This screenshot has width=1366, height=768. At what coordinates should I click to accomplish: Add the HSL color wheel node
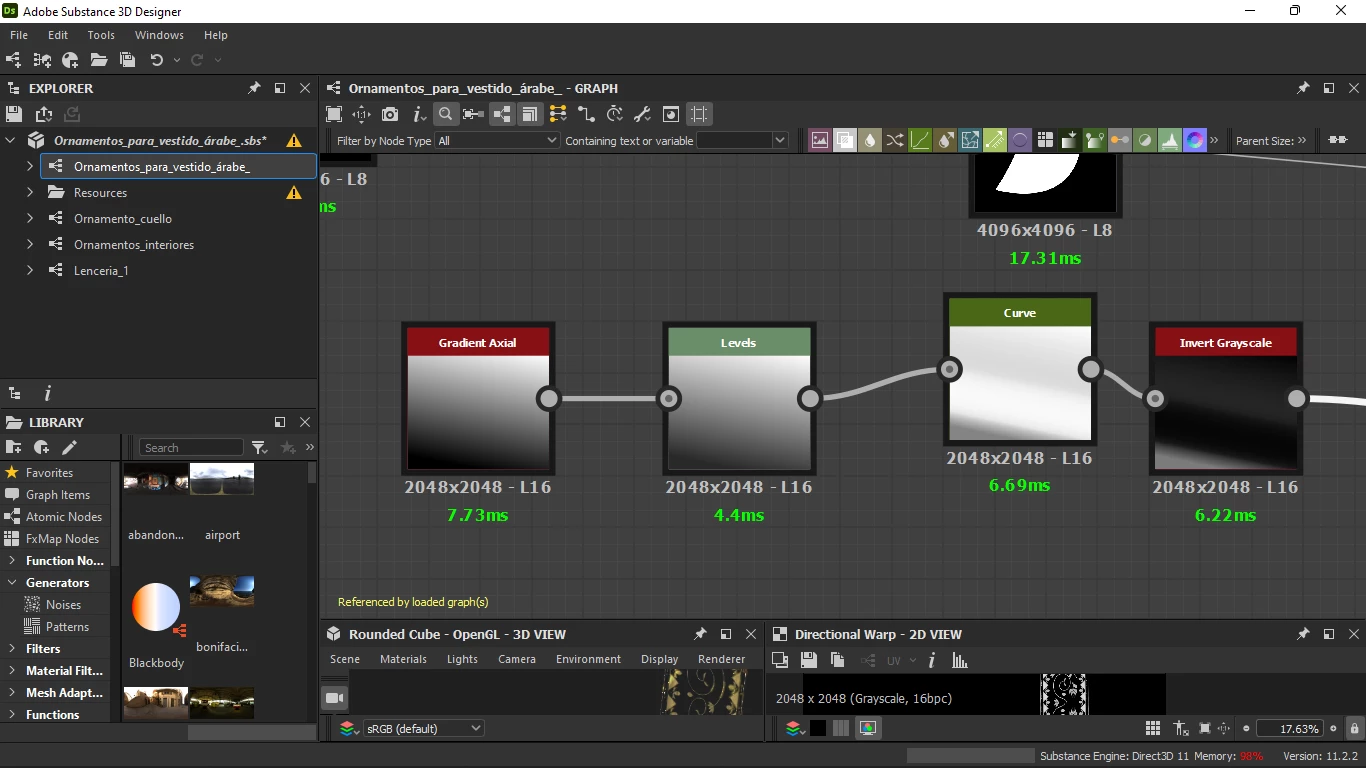(x=1195, y=140)
